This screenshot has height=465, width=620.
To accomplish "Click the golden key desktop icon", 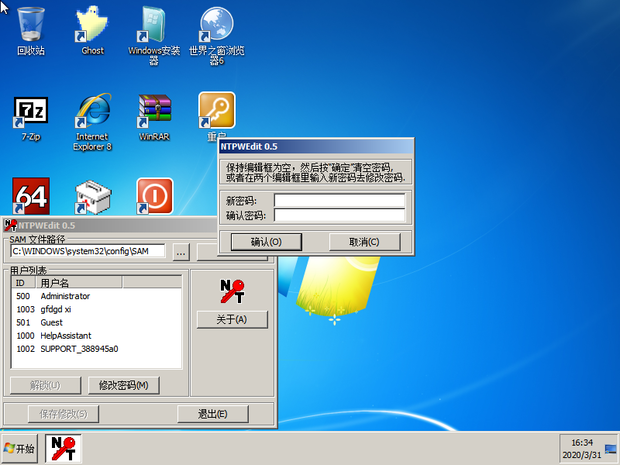I will click(x=217, y=110).
